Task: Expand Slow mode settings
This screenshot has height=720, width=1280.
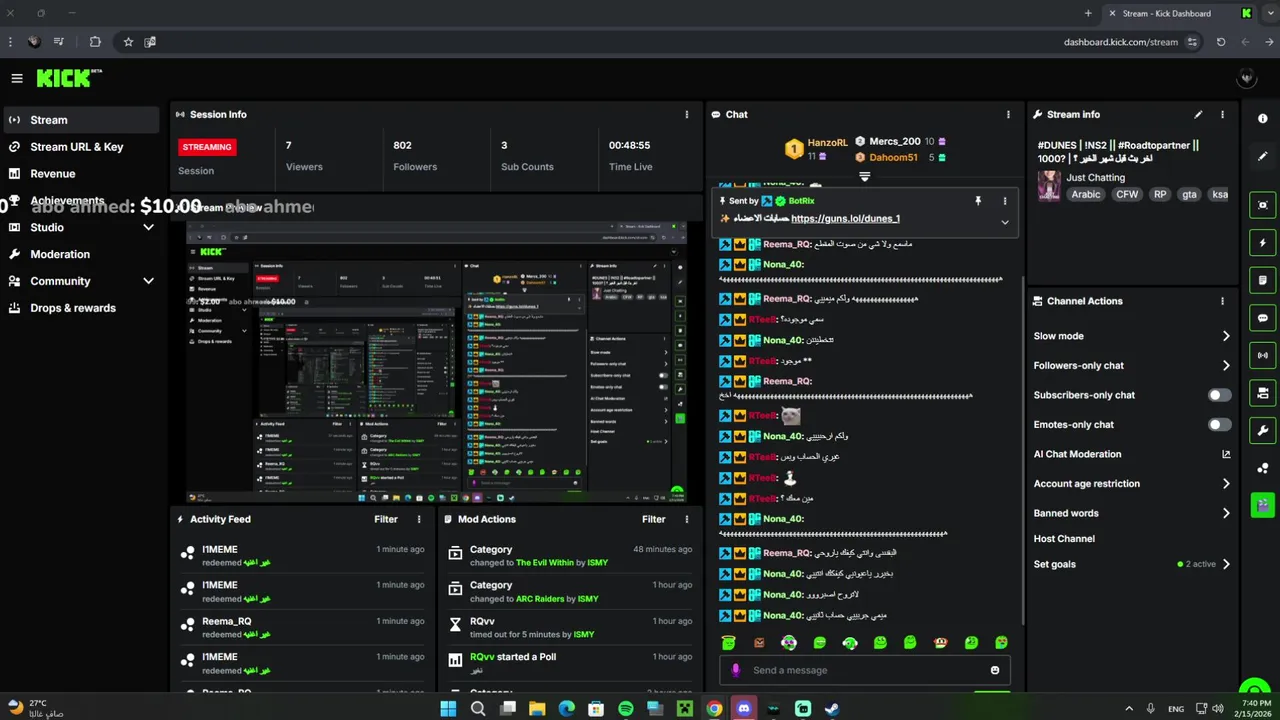Action: [1226, 336]
